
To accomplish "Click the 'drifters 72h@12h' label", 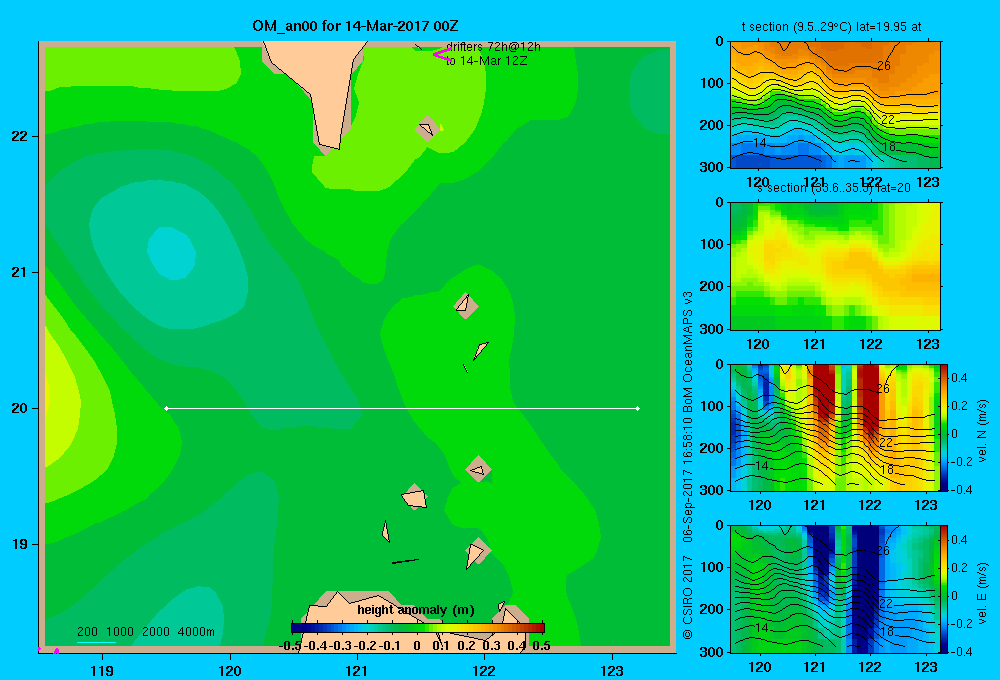I will [493, 47].
